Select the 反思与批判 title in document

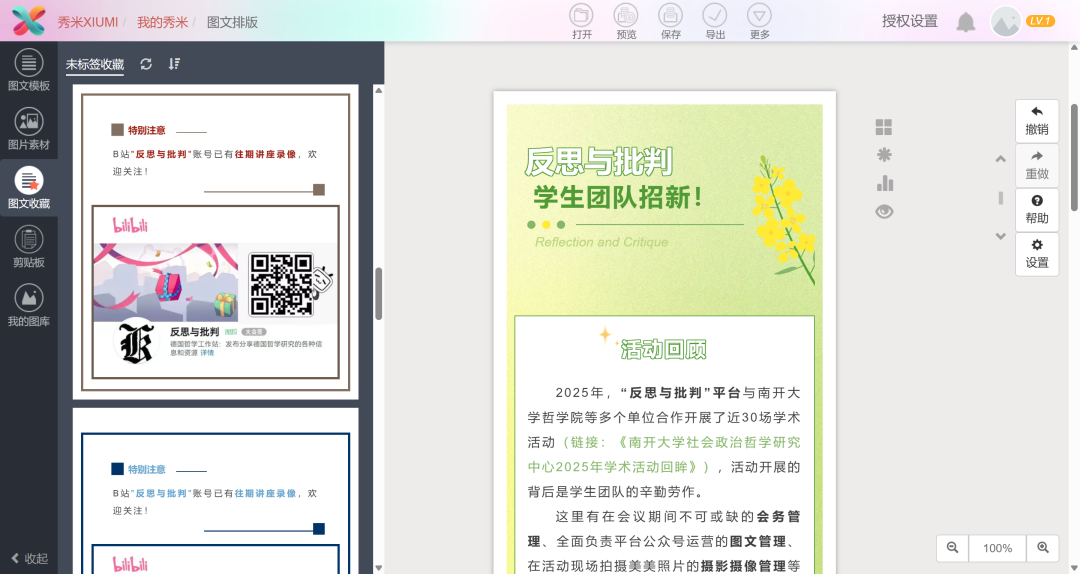(x=598, y=162)
